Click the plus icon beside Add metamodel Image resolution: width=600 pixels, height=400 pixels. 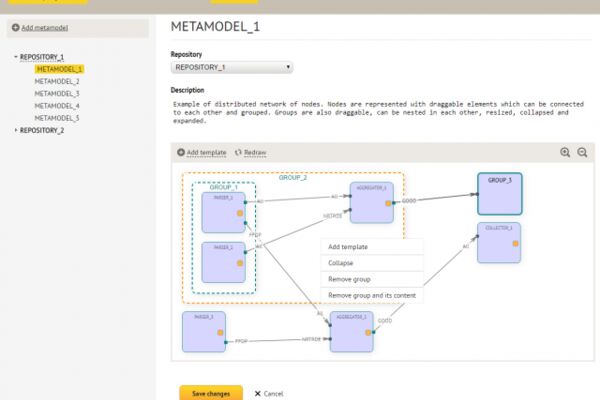point(16,28)
